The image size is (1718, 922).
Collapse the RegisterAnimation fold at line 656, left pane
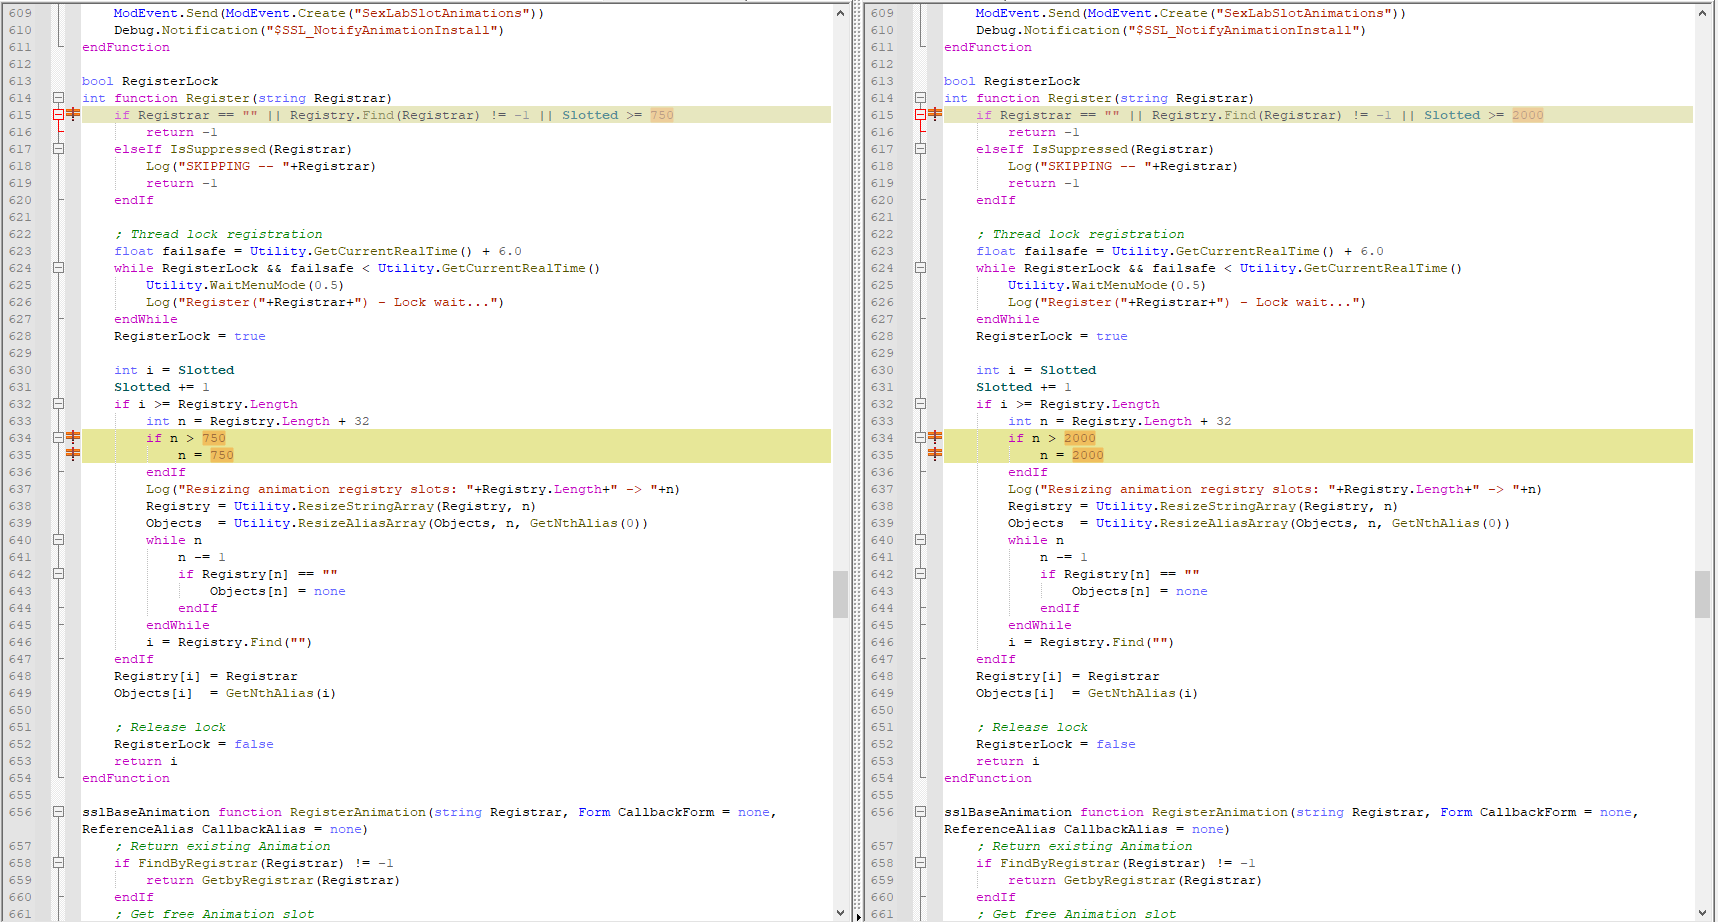point(58,812)
